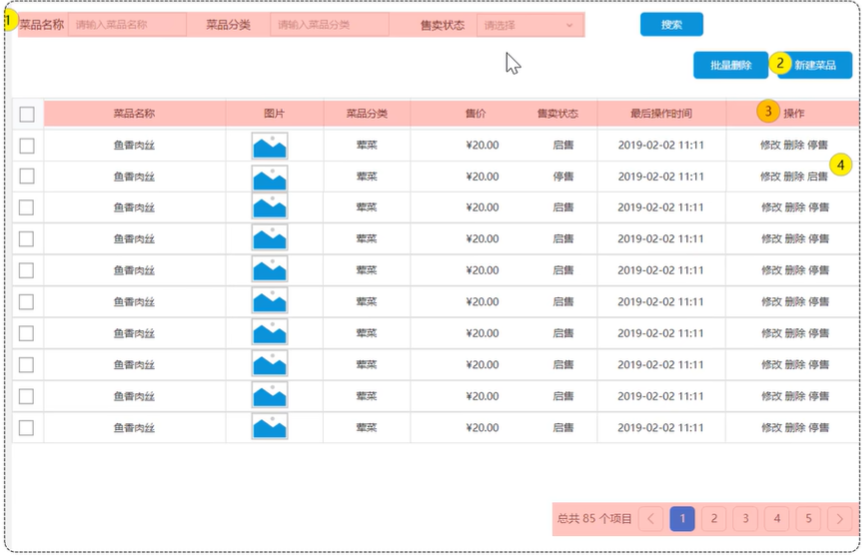
Task: Select the checkbox of the 停售 status row
Action: [27, 177]
